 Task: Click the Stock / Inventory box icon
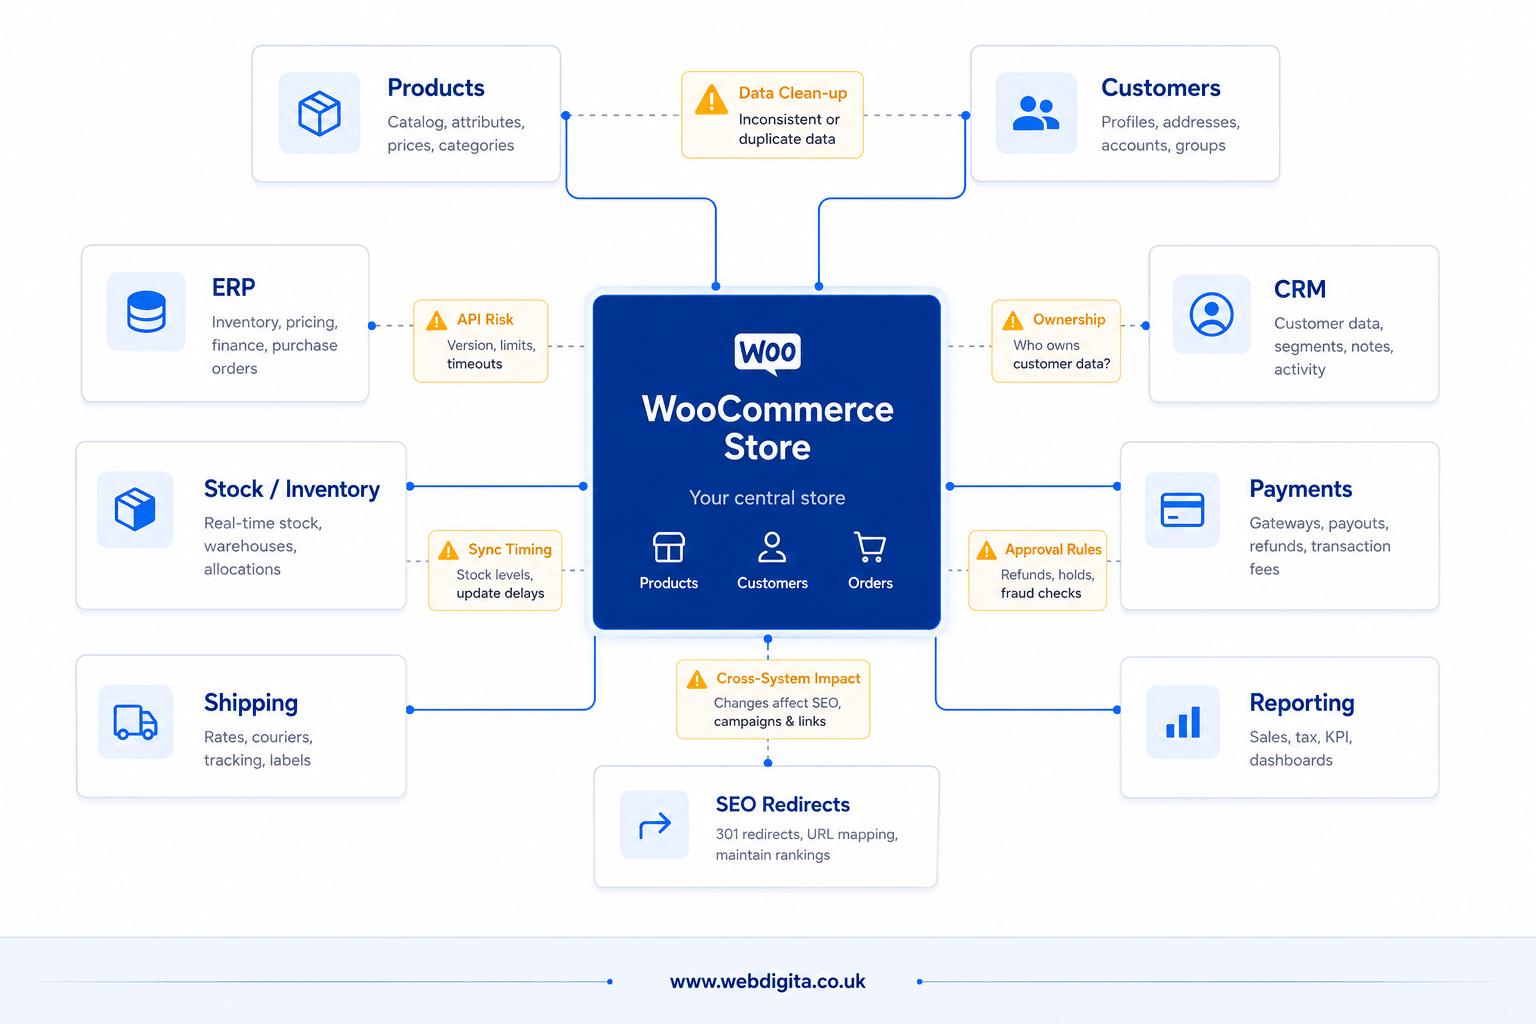point(135,509)
